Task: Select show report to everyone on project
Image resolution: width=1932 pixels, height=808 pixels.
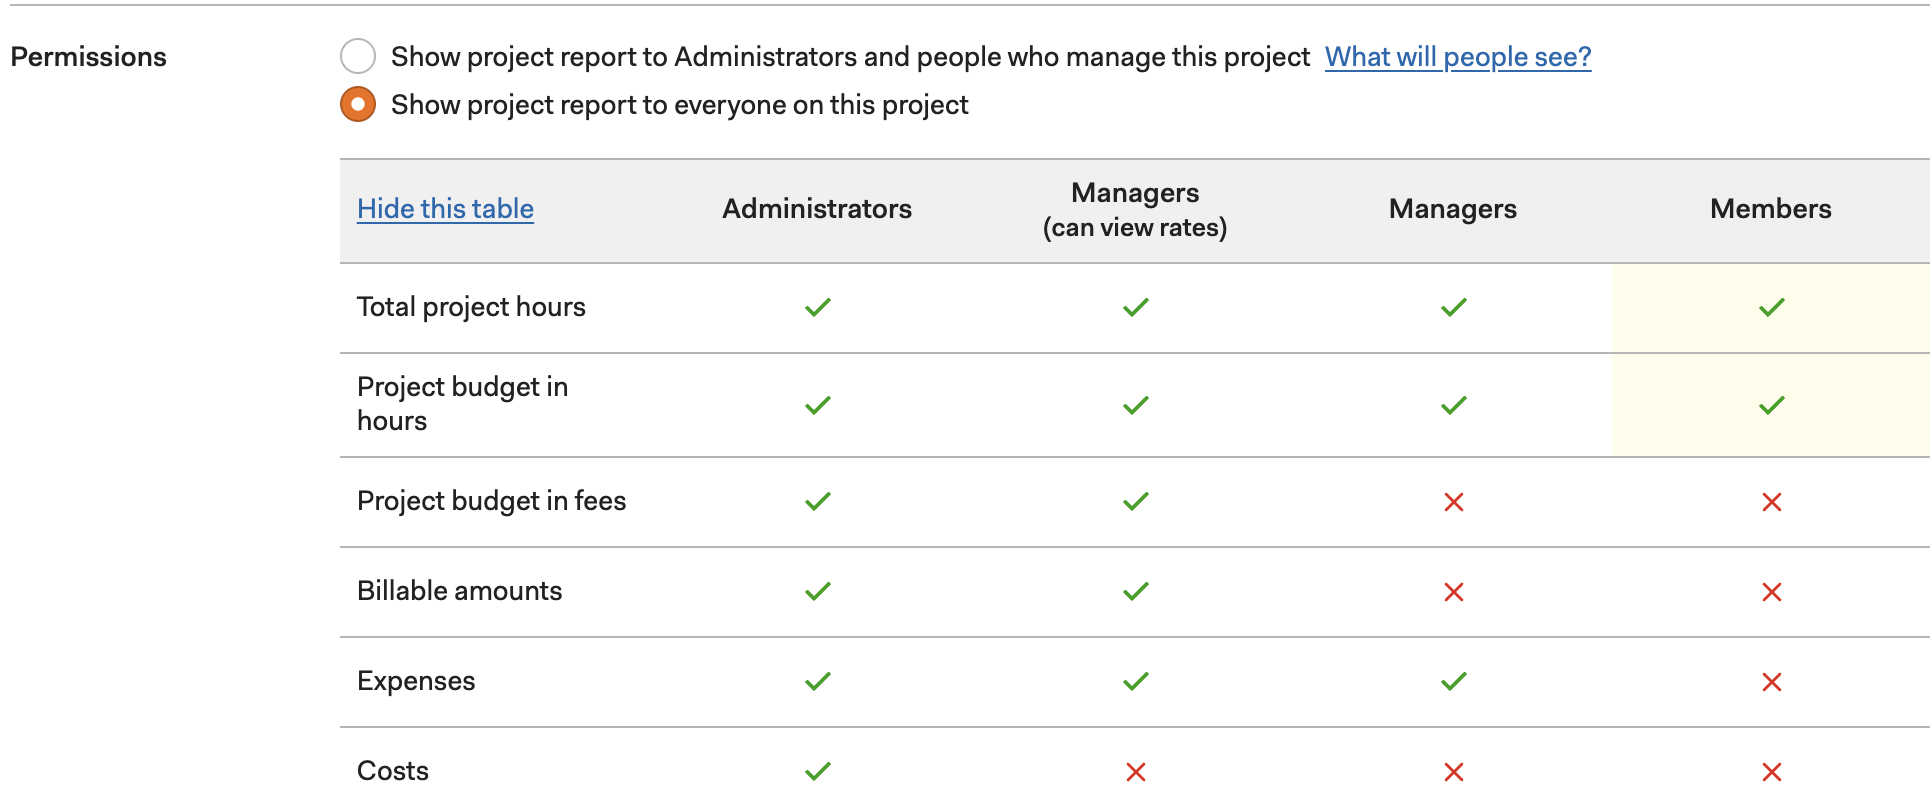Action: 358,105
